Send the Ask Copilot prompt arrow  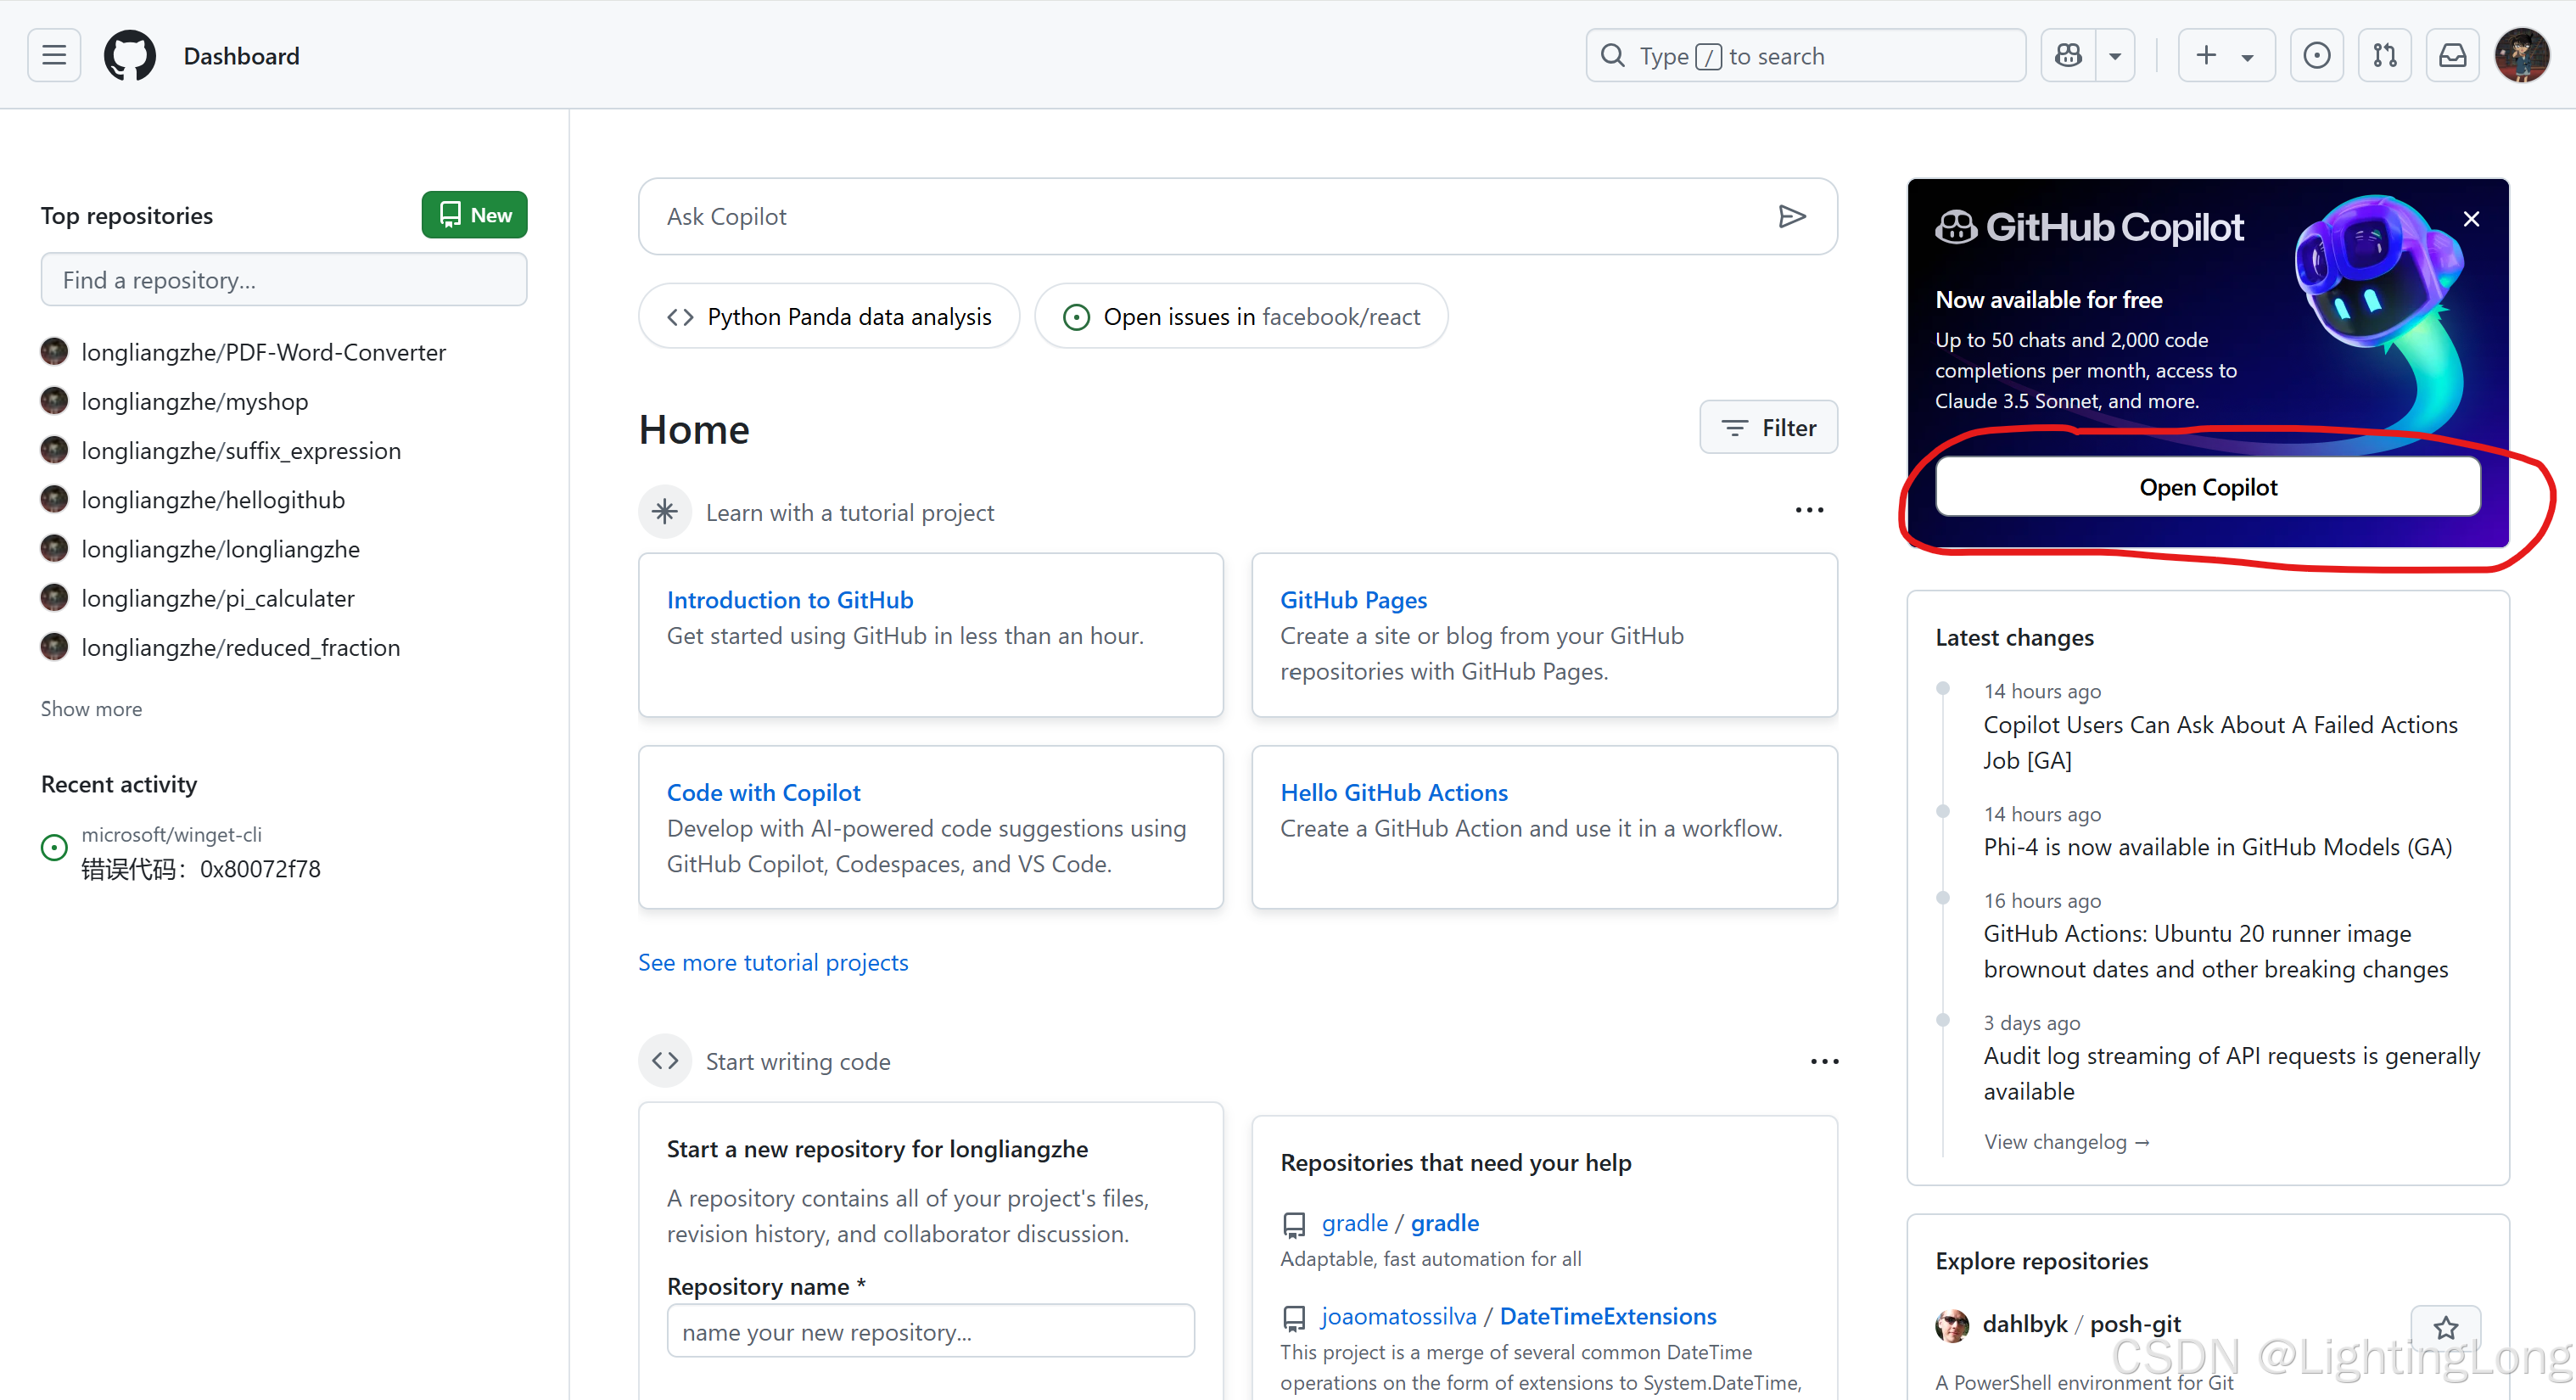(1792, 216)
